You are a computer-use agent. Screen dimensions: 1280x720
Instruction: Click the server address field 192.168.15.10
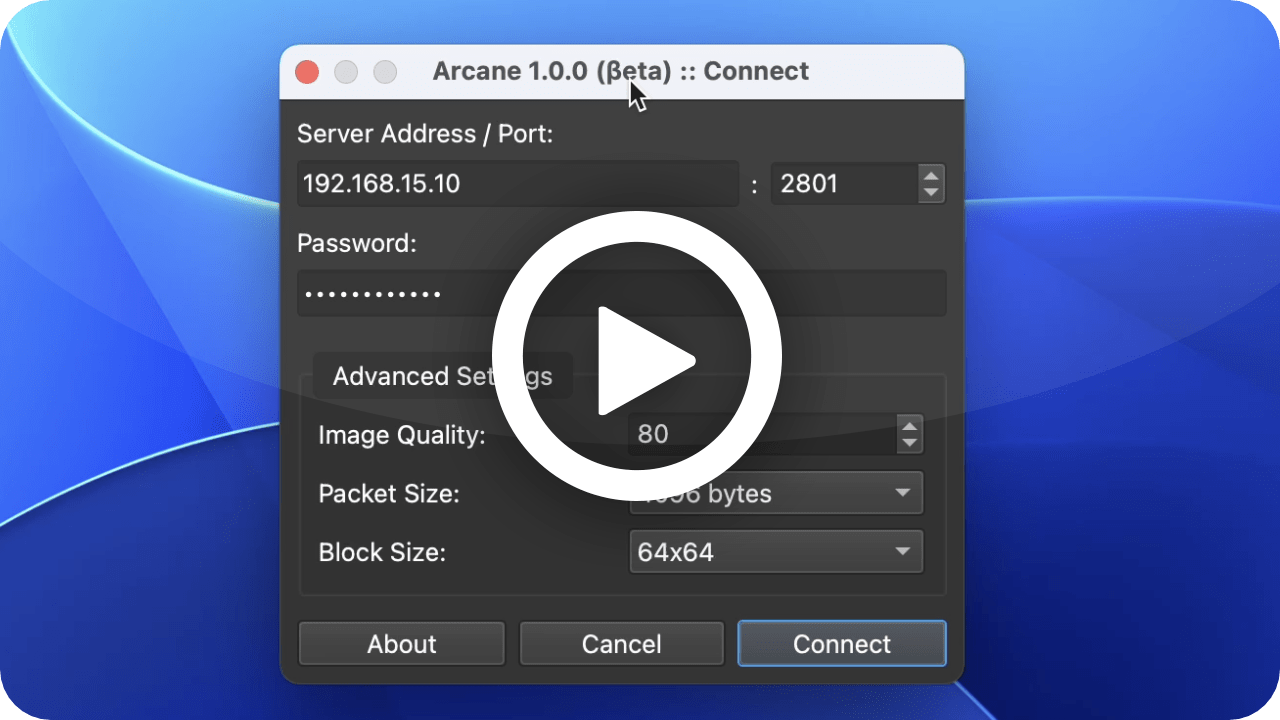coord(518,184)
